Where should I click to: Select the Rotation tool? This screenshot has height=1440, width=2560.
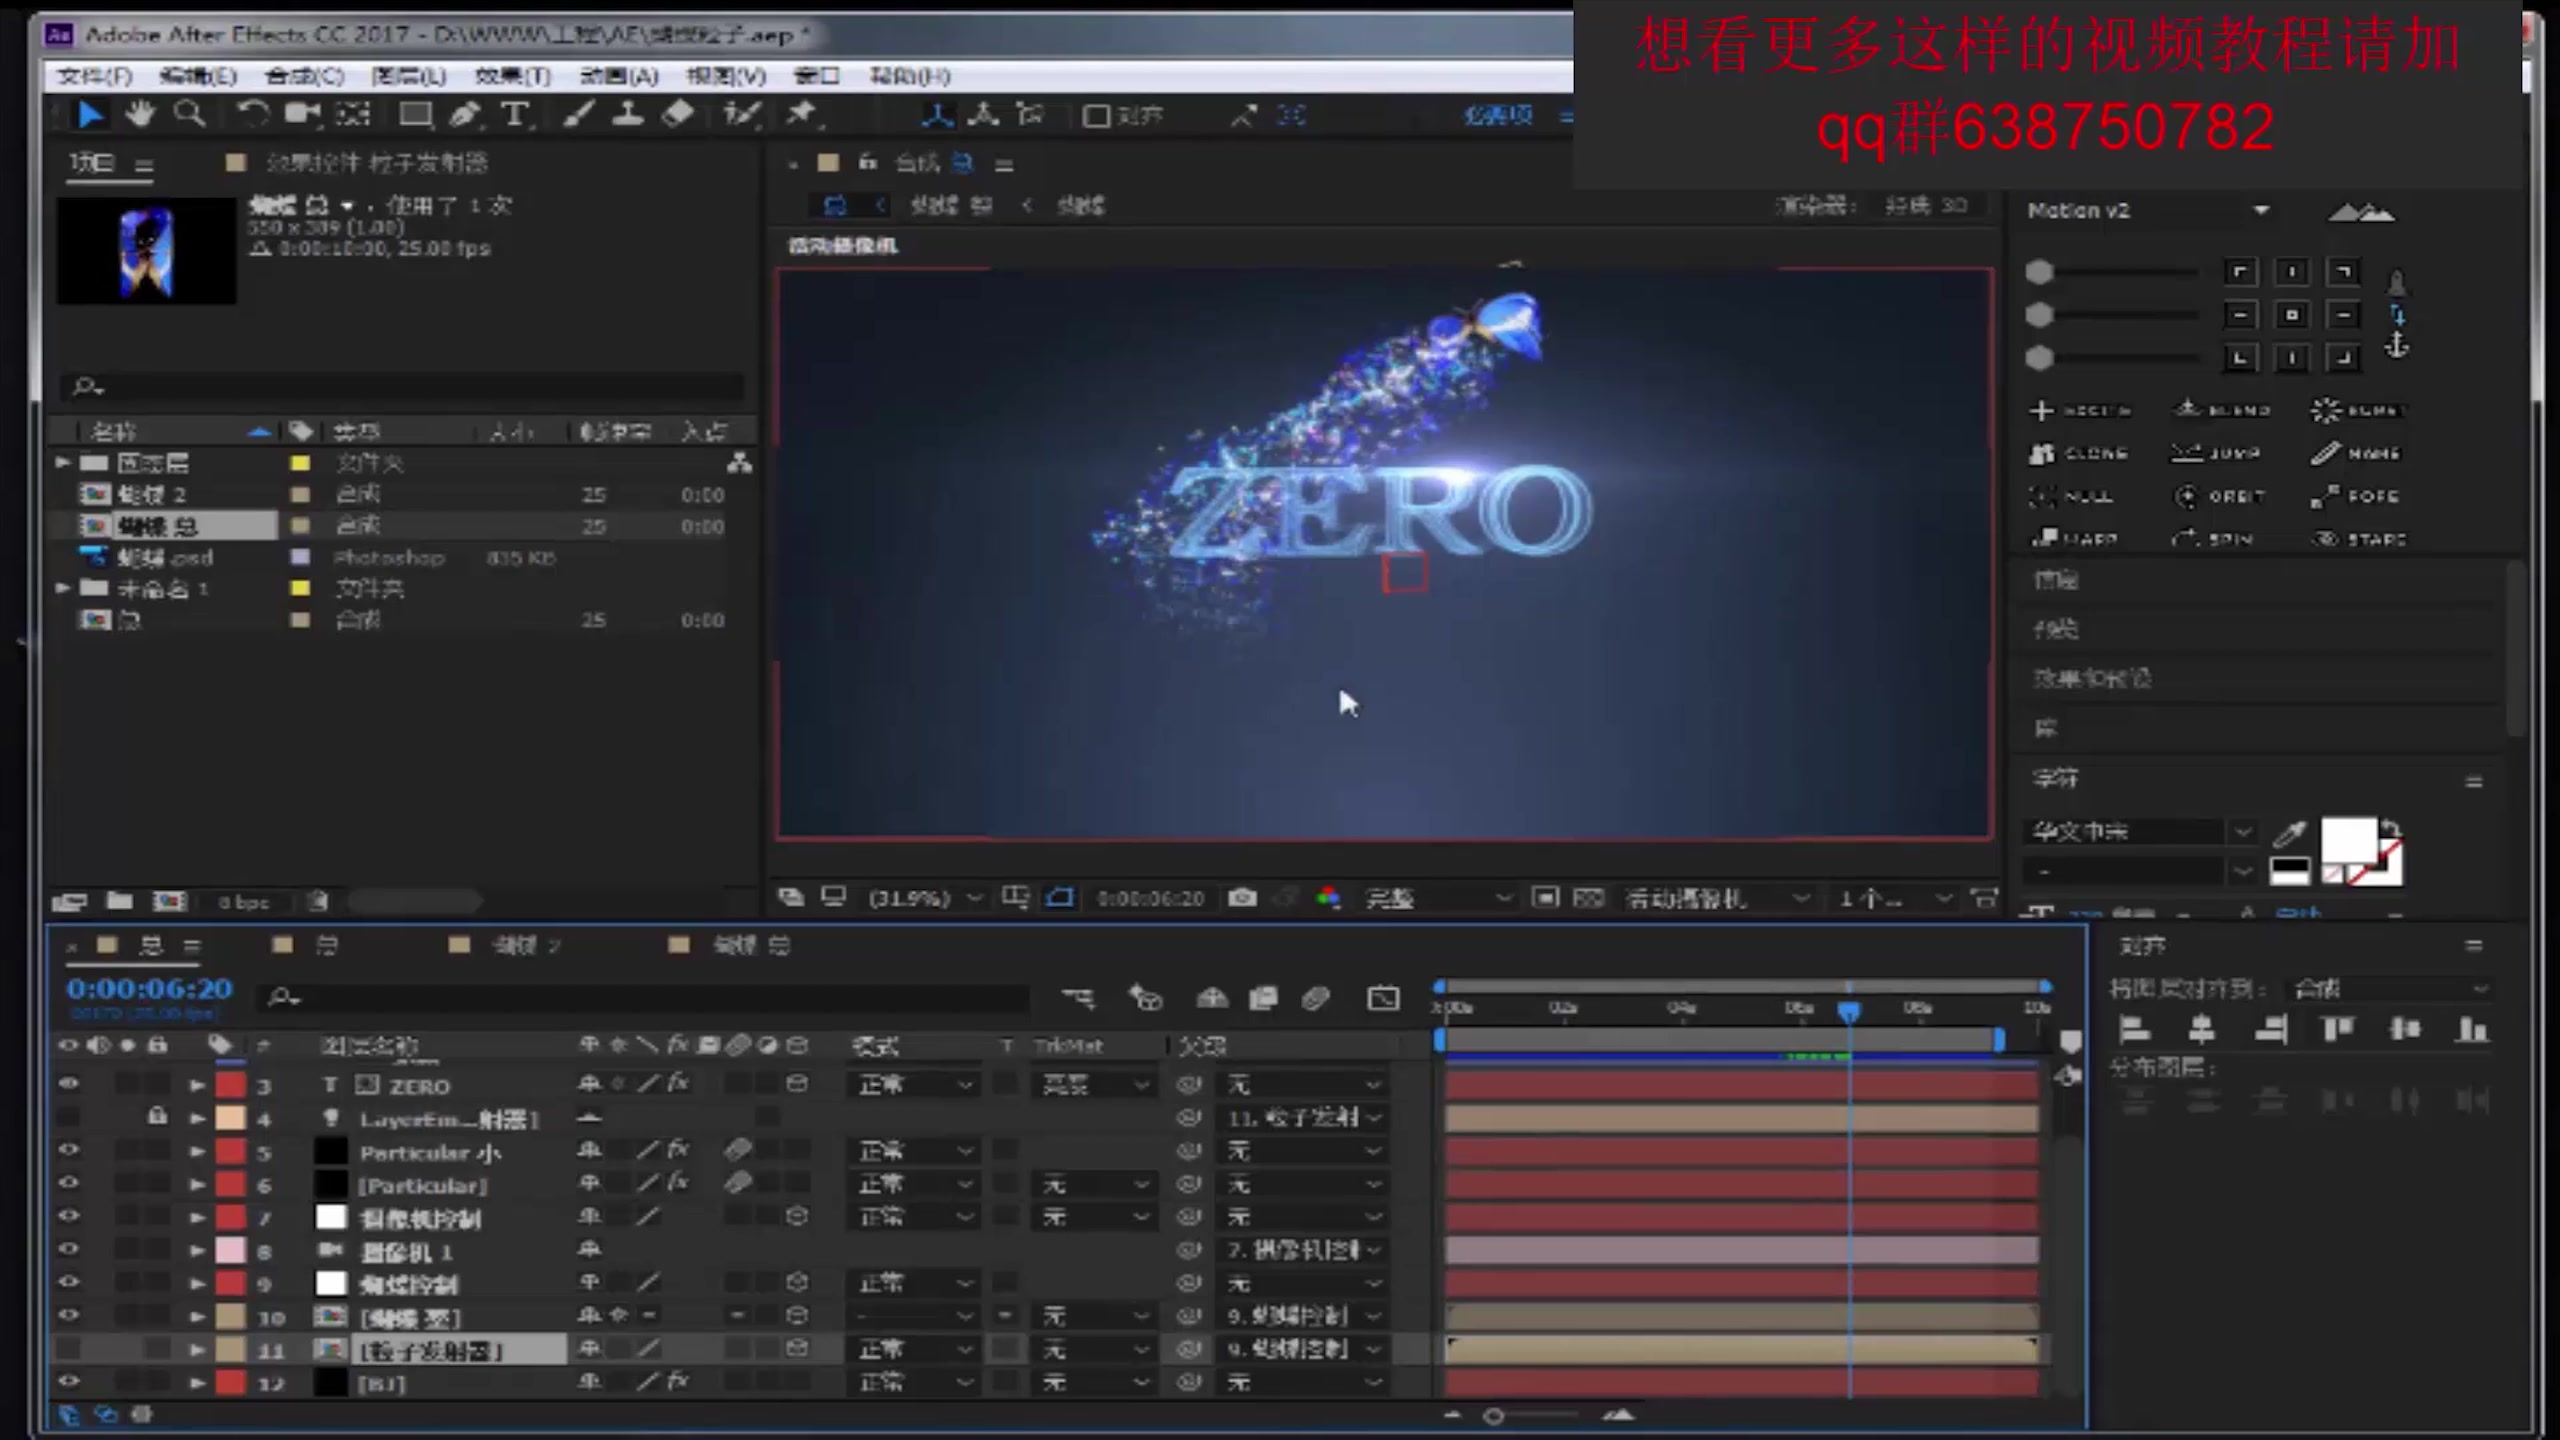tap(252, 114)
